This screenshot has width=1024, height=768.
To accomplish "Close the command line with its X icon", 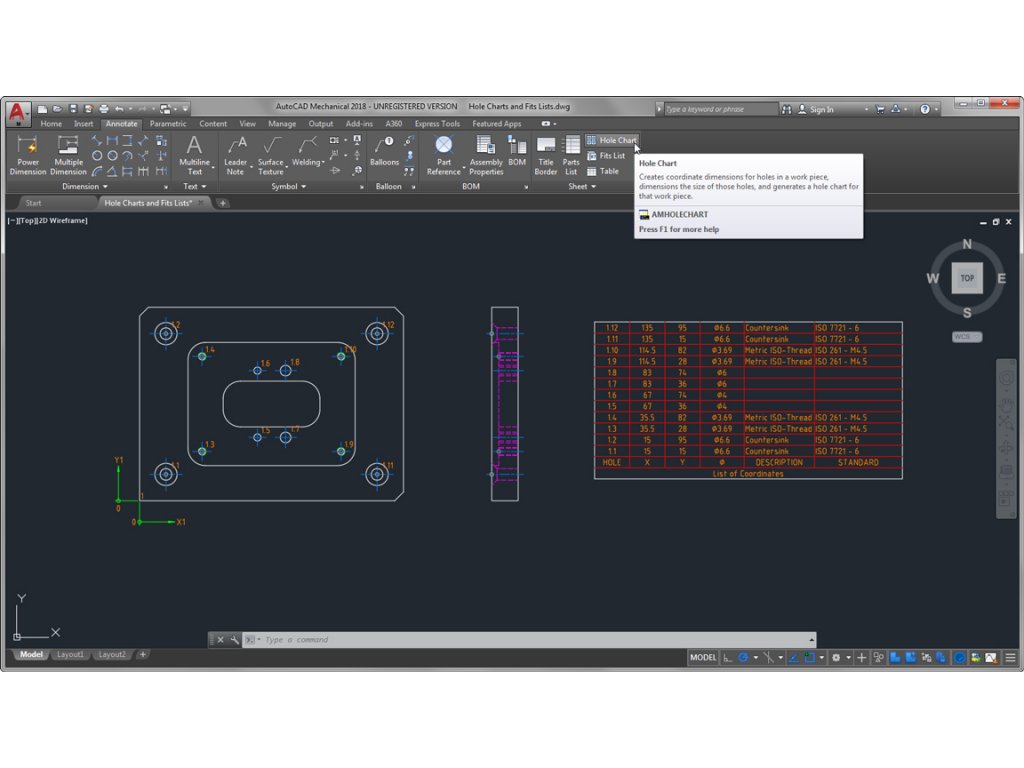I will tap(220, 640).
